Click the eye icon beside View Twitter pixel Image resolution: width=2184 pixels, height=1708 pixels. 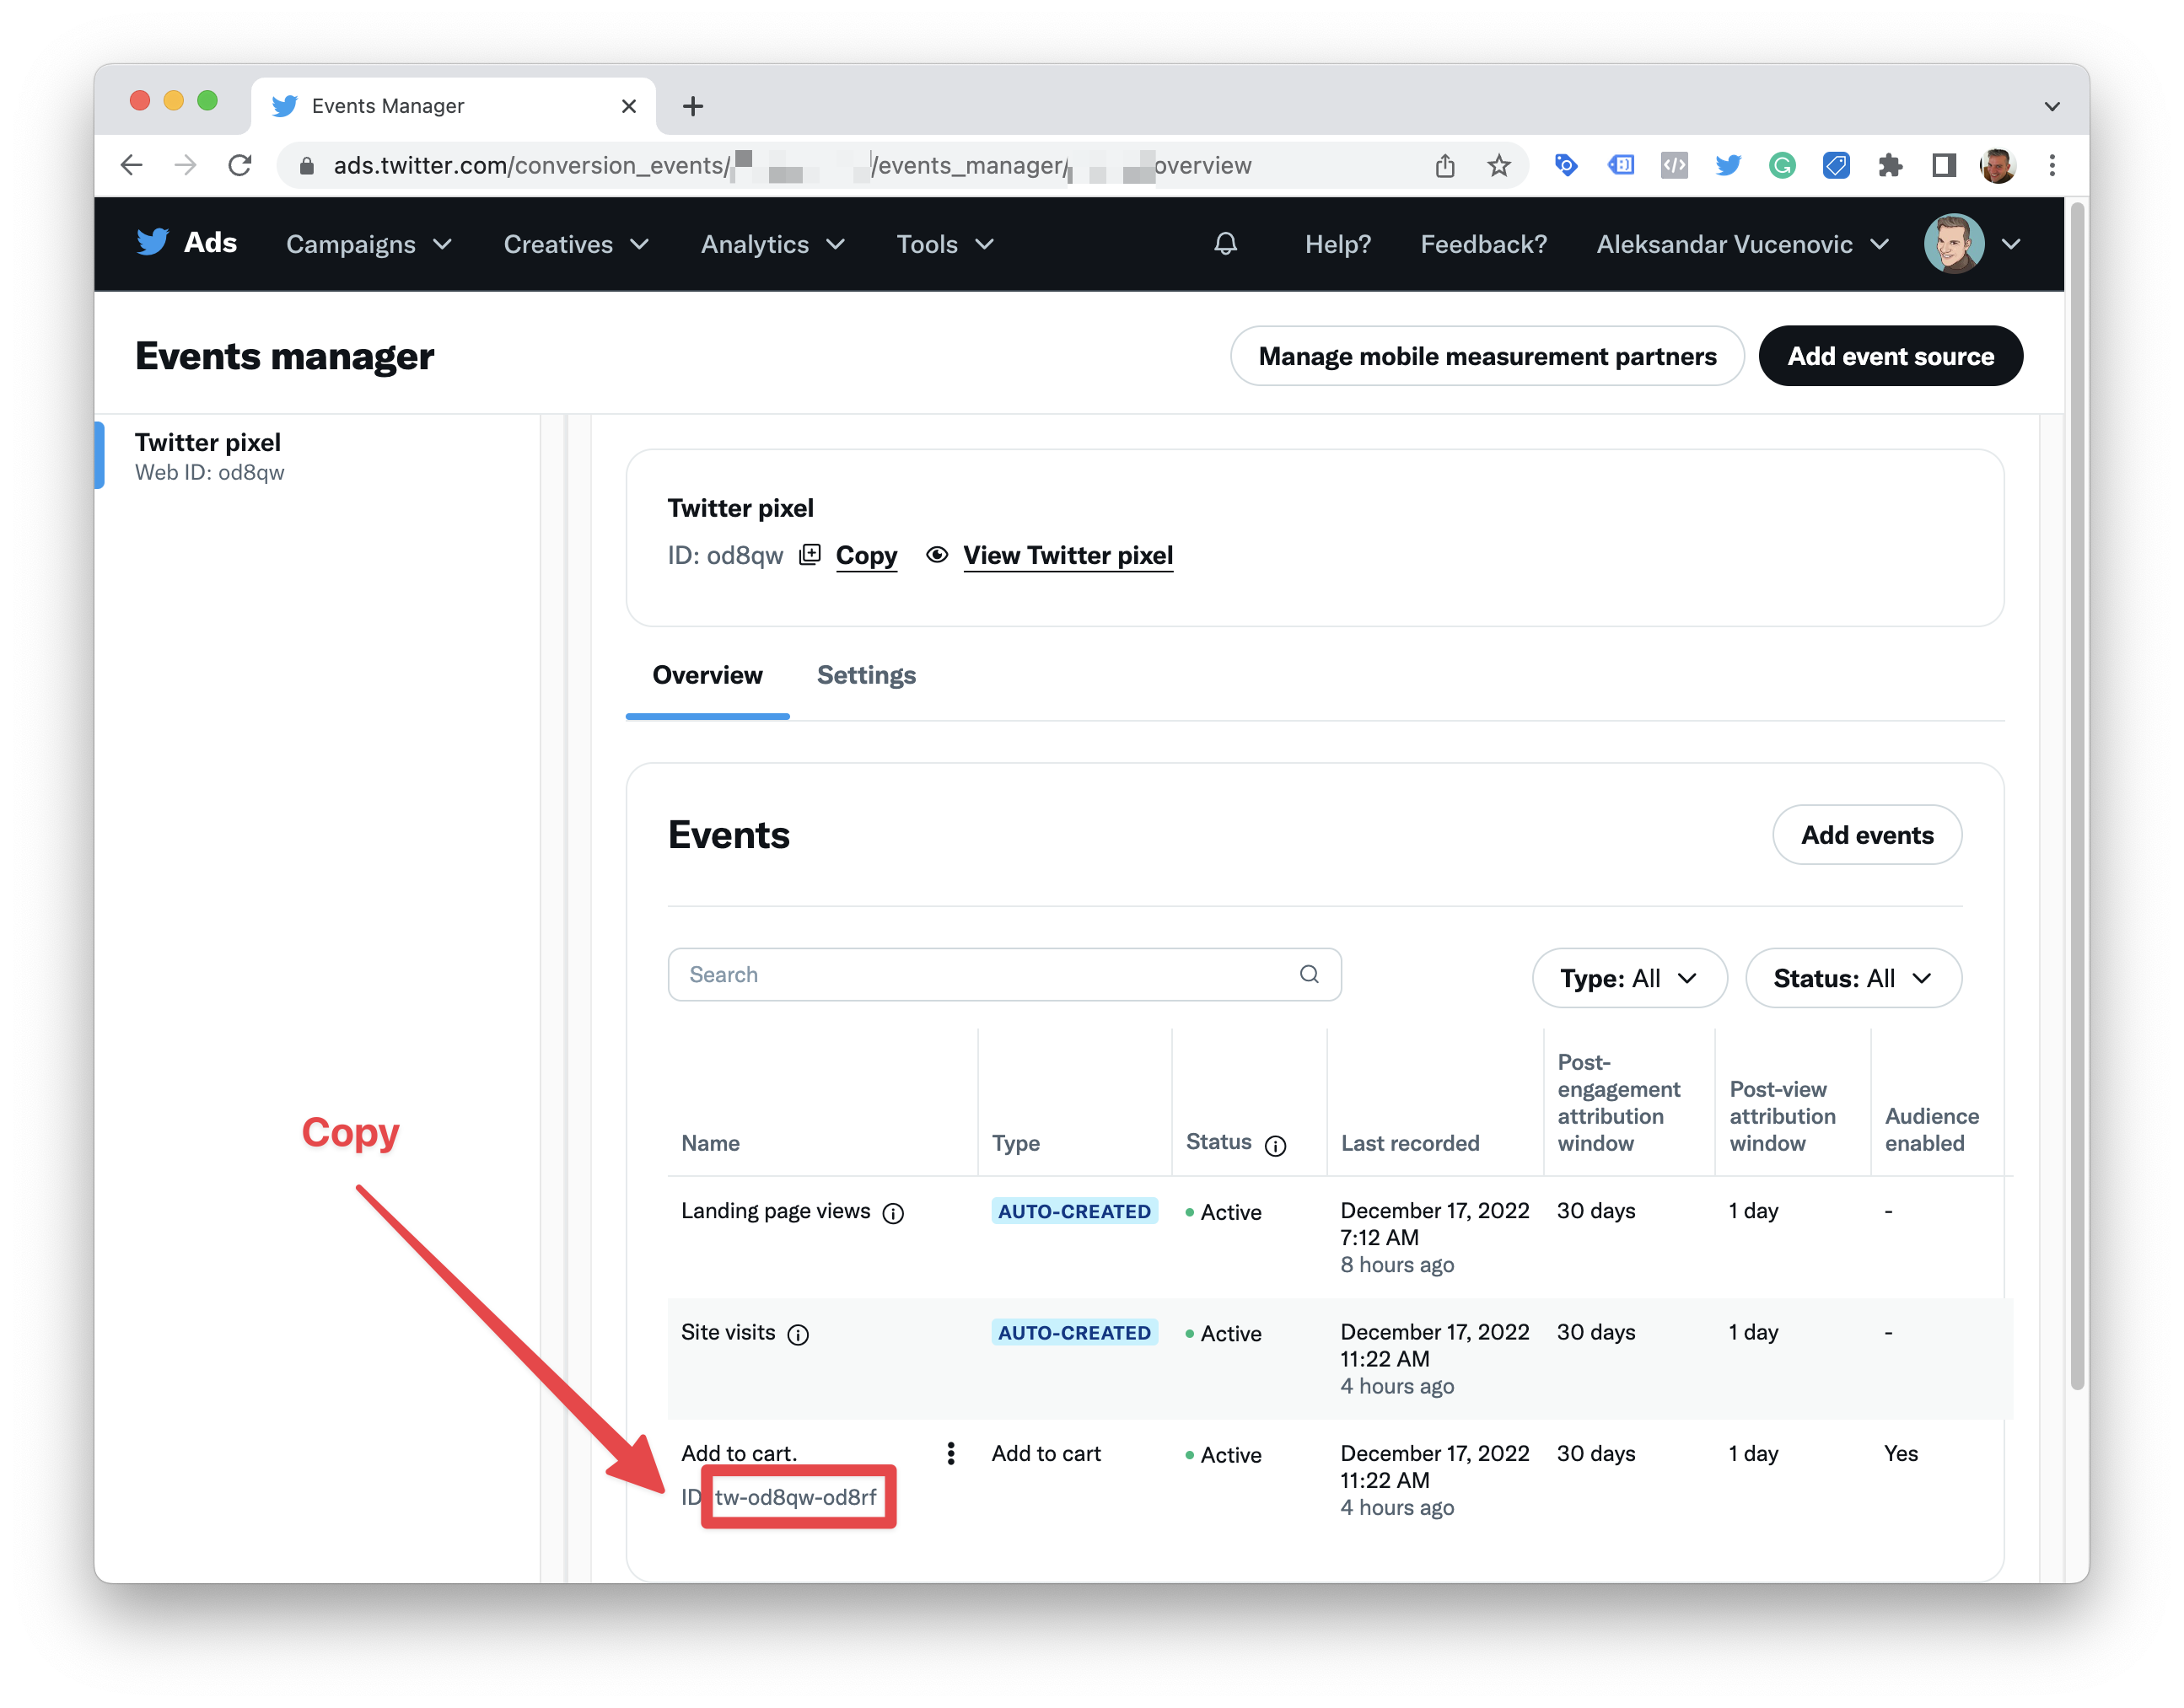tap(937, 554)
